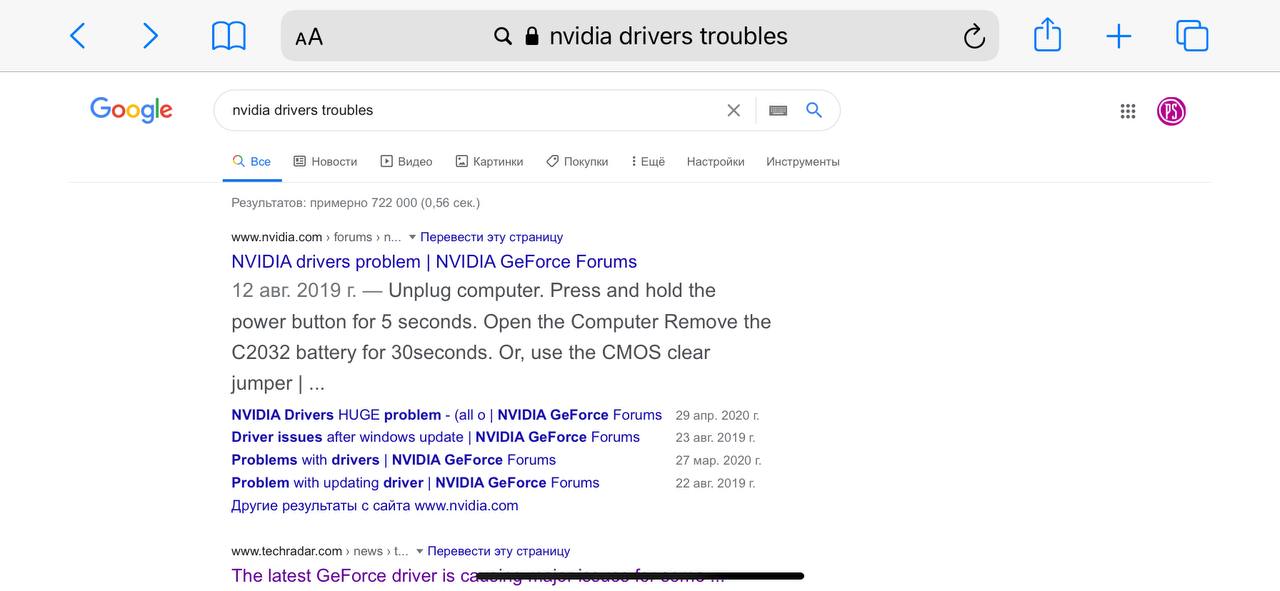Open the on-screen keyboard icon
The image size is (1280, 591).
(x=778, y=110)
